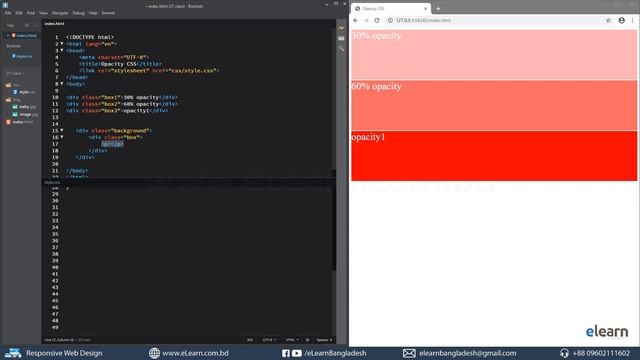Screen dimensions: 640x360
Task: Click the elearnbangladesh@gmail.com text
Action: coord(467,353)
